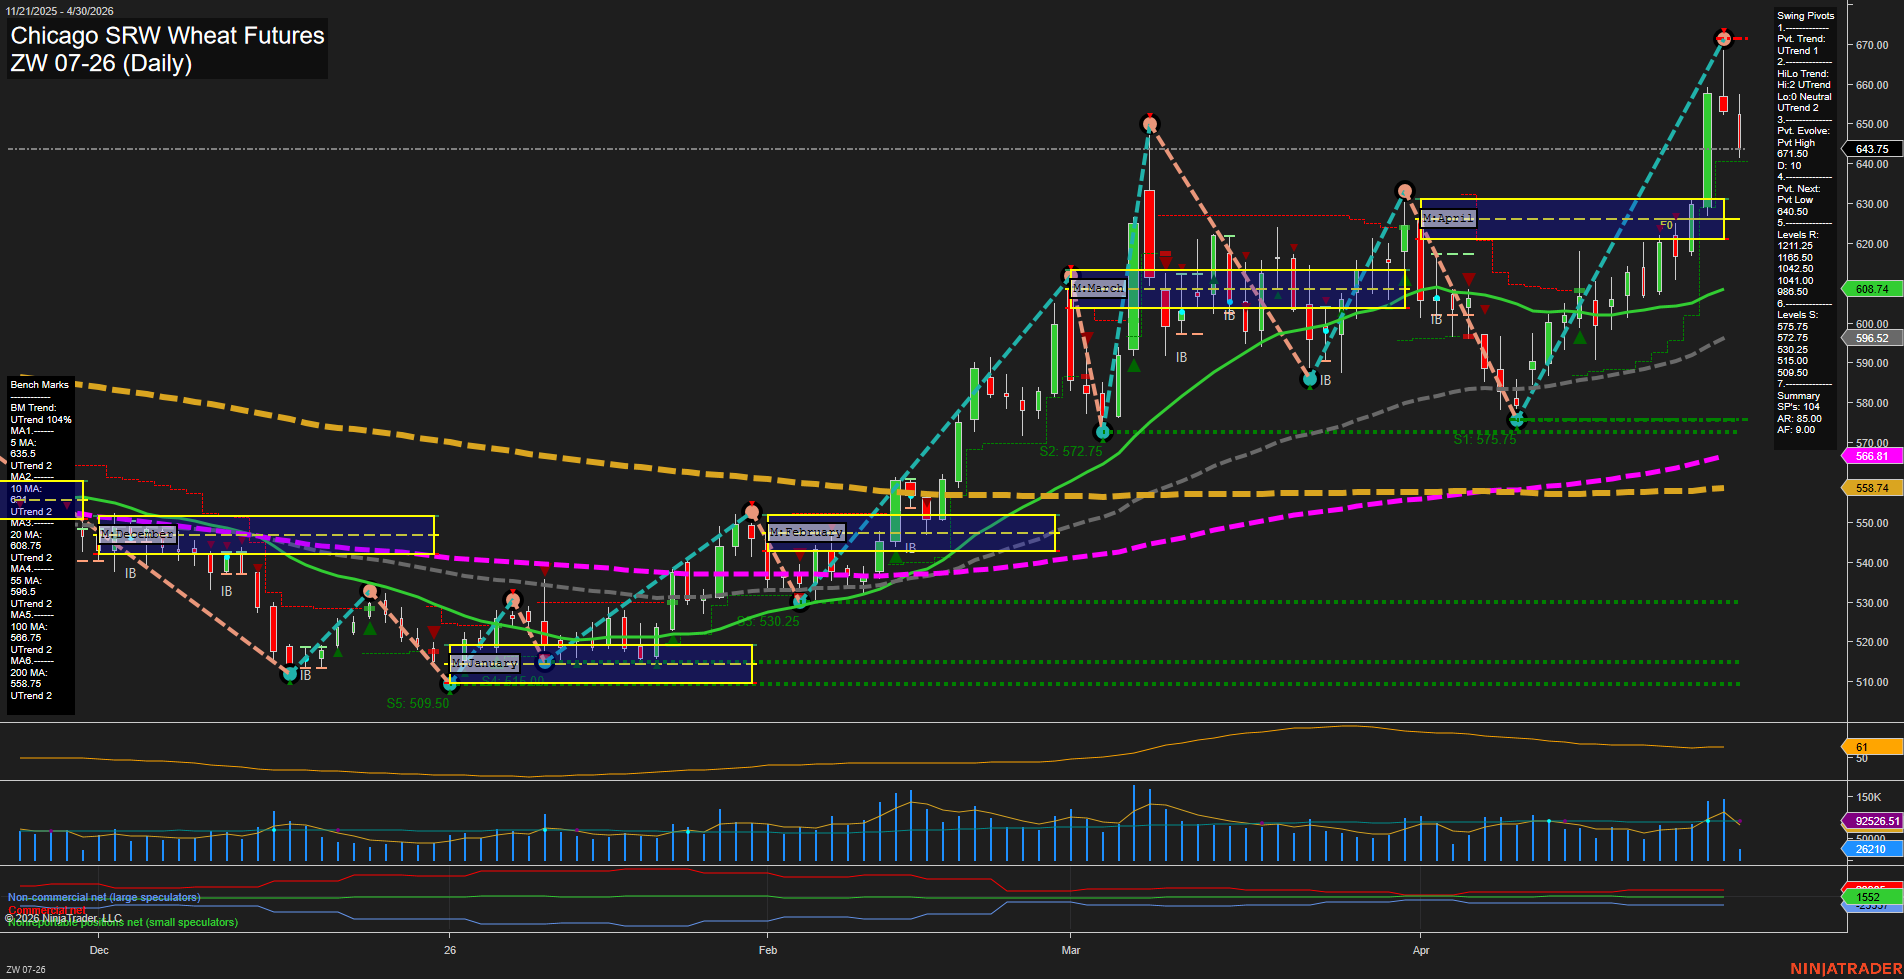Select the pivot marker at the late-December swing low

coord(290,673)
